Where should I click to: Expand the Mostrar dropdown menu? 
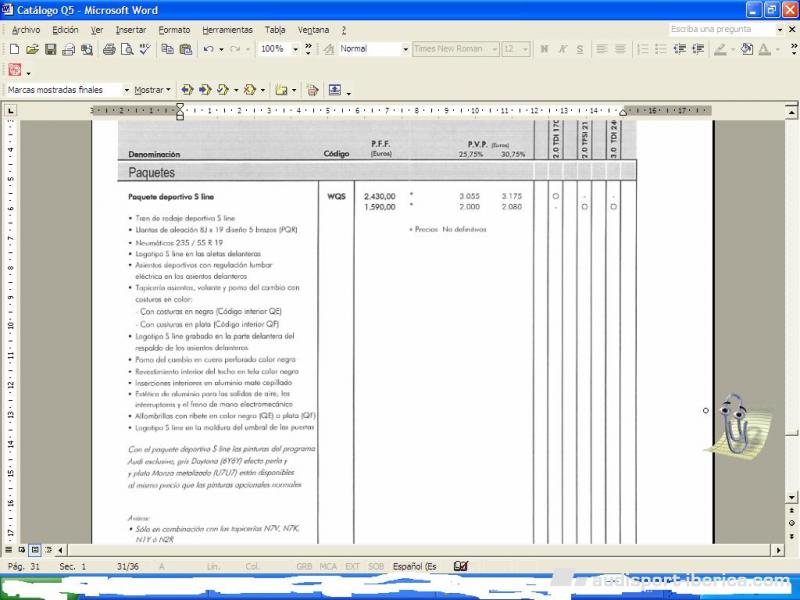coord(152,90)
